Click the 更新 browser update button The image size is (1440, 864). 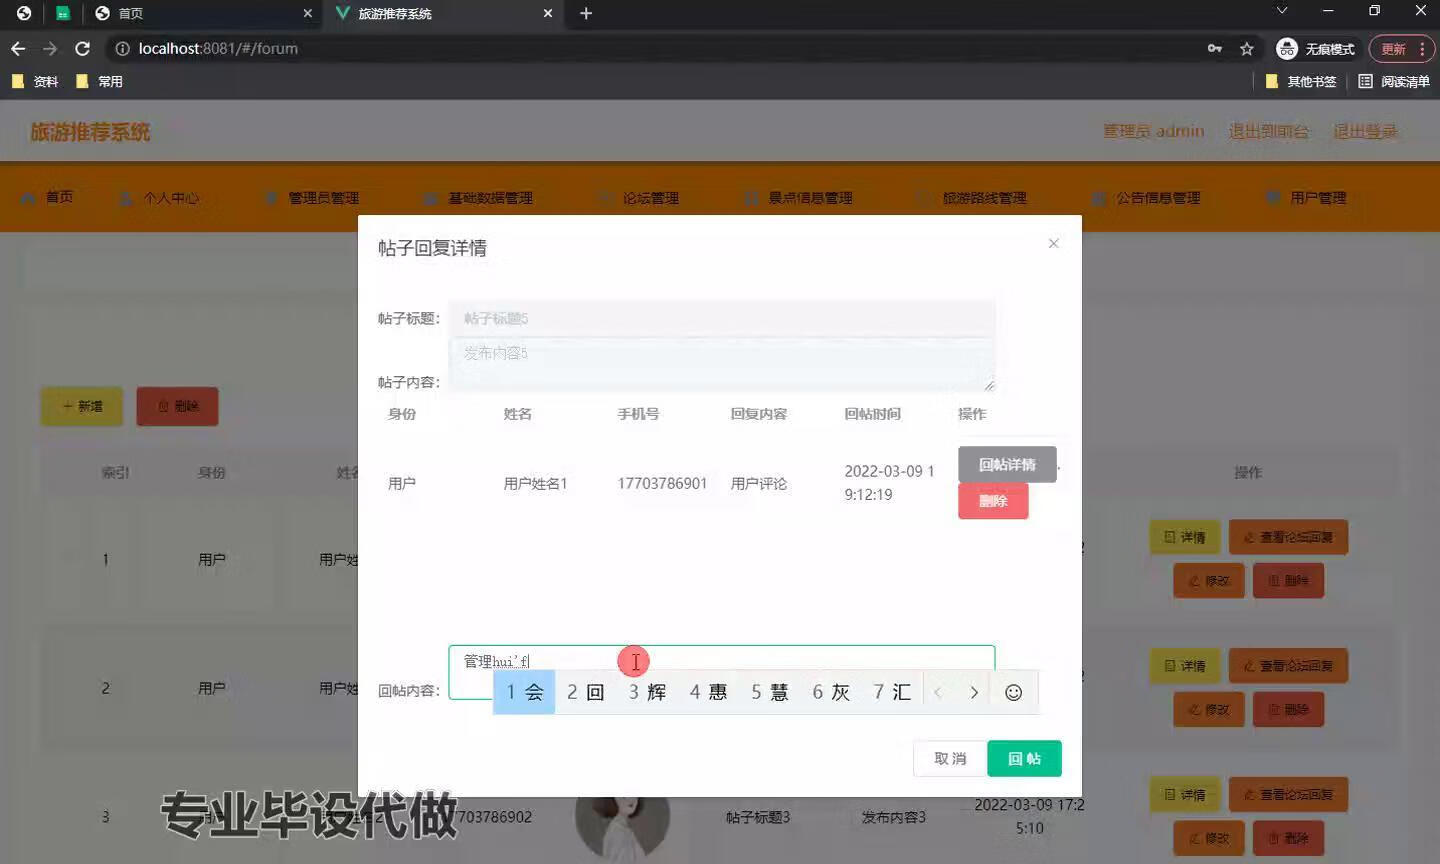1393,48
